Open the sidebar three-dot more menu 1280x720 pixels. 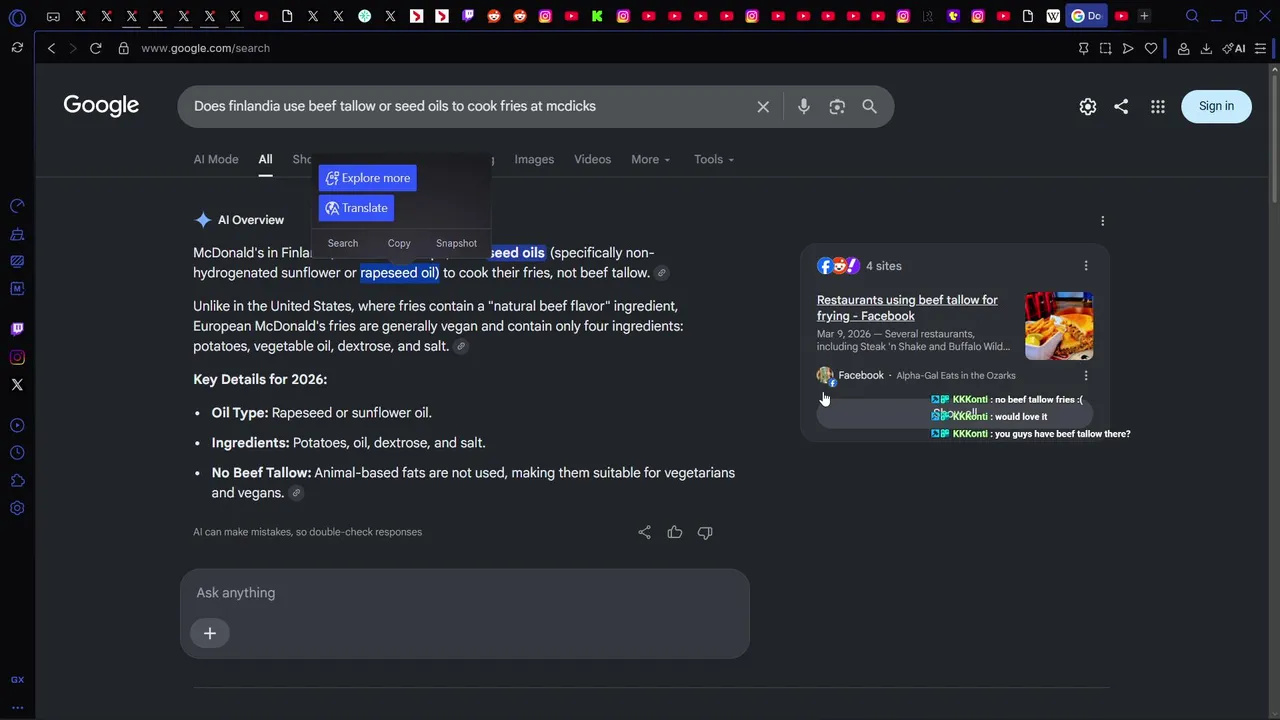click(x=17, y=707)
